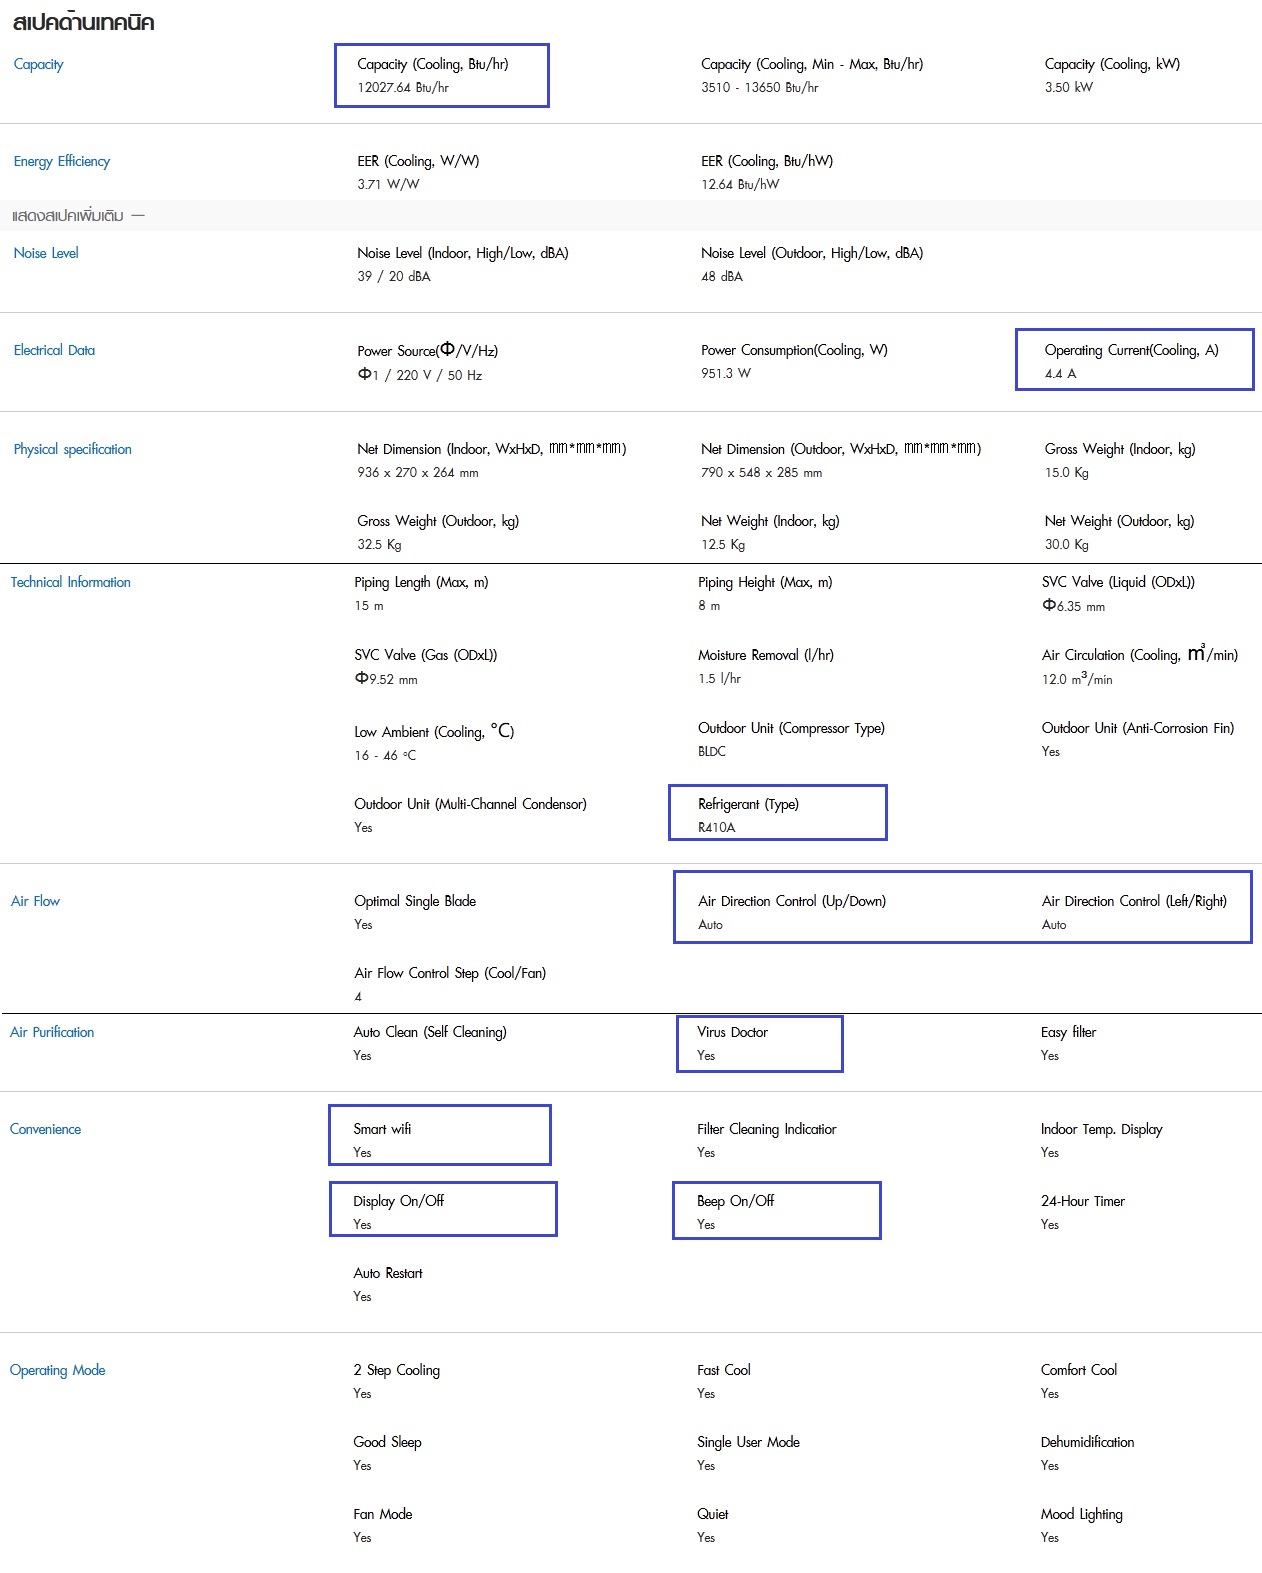Screen dimensions: 1262x1573
Task: Click the Virus Doctor spec box
Action: (x=760, y=1044)
